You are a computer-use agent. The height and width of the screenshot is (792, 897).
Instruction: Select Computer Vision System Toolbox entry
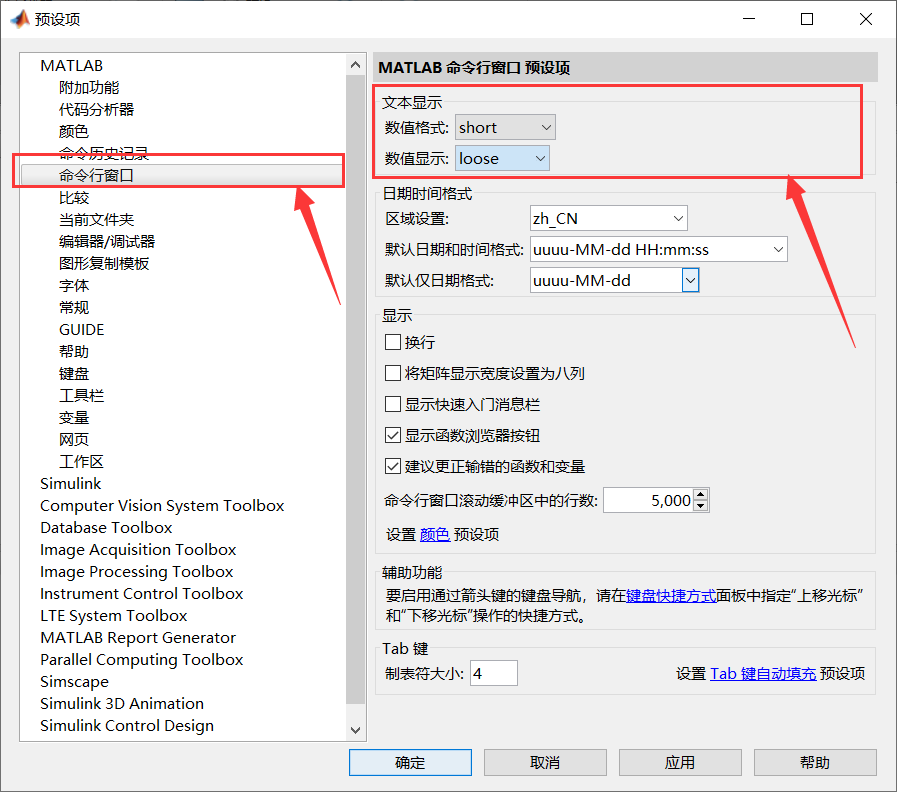pos(162,505)
